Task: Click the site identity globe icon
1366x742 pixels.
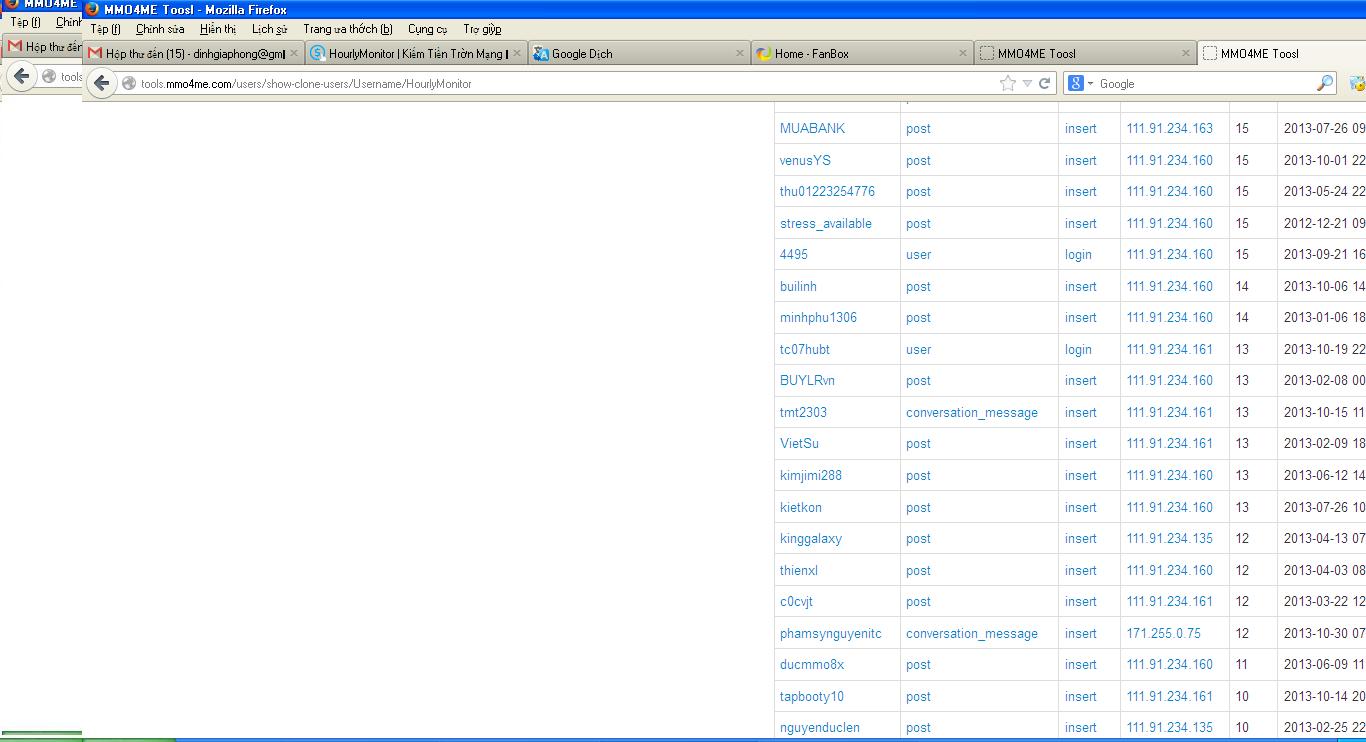Action: click(x=129, y=84)
